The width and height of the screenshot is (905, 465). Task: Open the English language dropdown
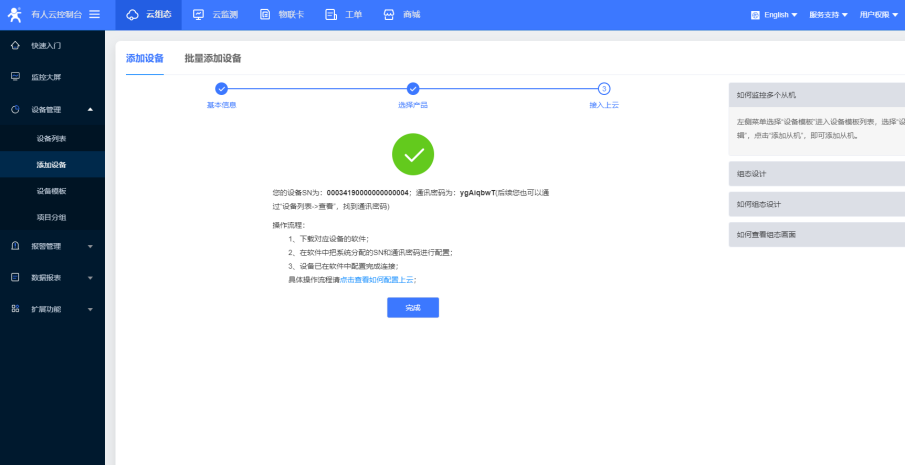775,15
